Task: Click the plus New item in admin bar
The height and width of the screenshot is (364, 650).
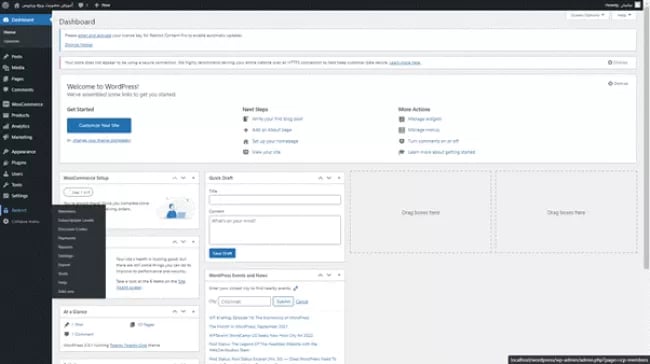Action: (x=102, y=5)
